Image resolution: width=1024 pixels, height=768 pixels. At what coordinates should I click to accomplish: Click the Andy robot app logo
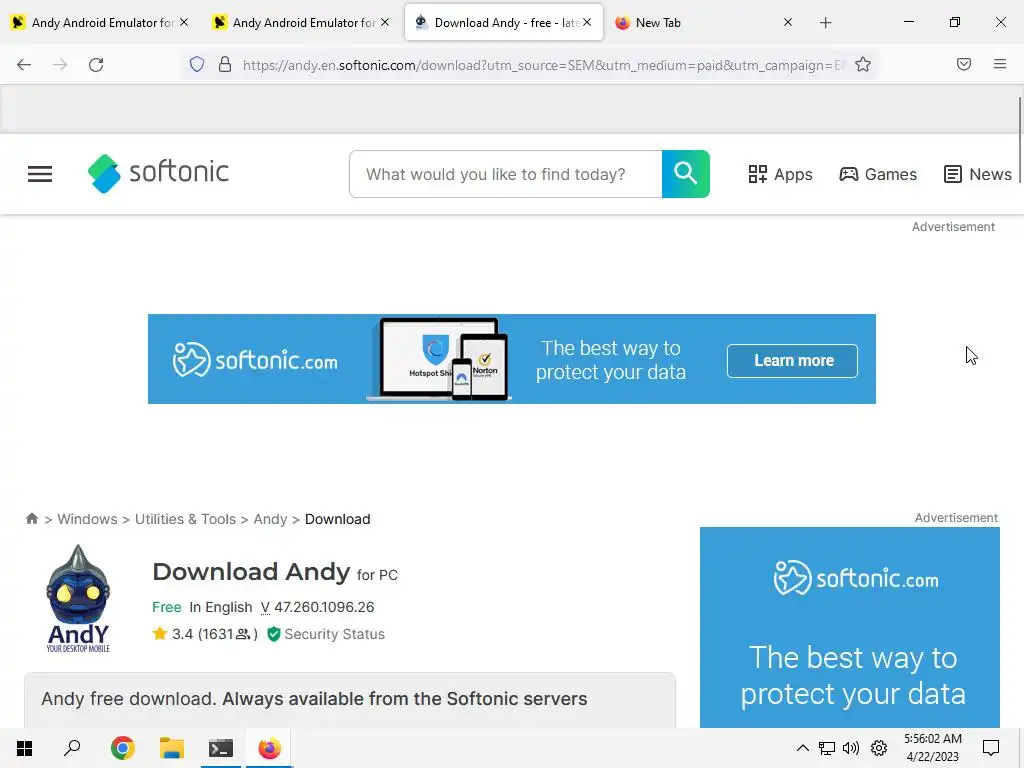pyautogui.click(x=78, y=598)
